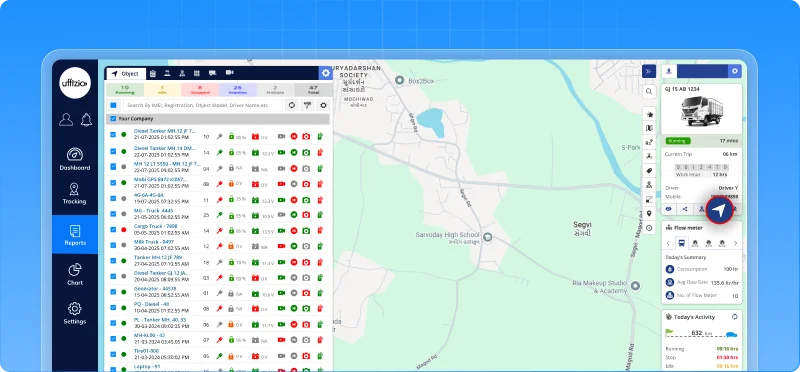Image resolution: width=800 pixels, height=372 pixels.
Task: Click the user profile icon in sidebar
Action: click(x=66, y=119)
